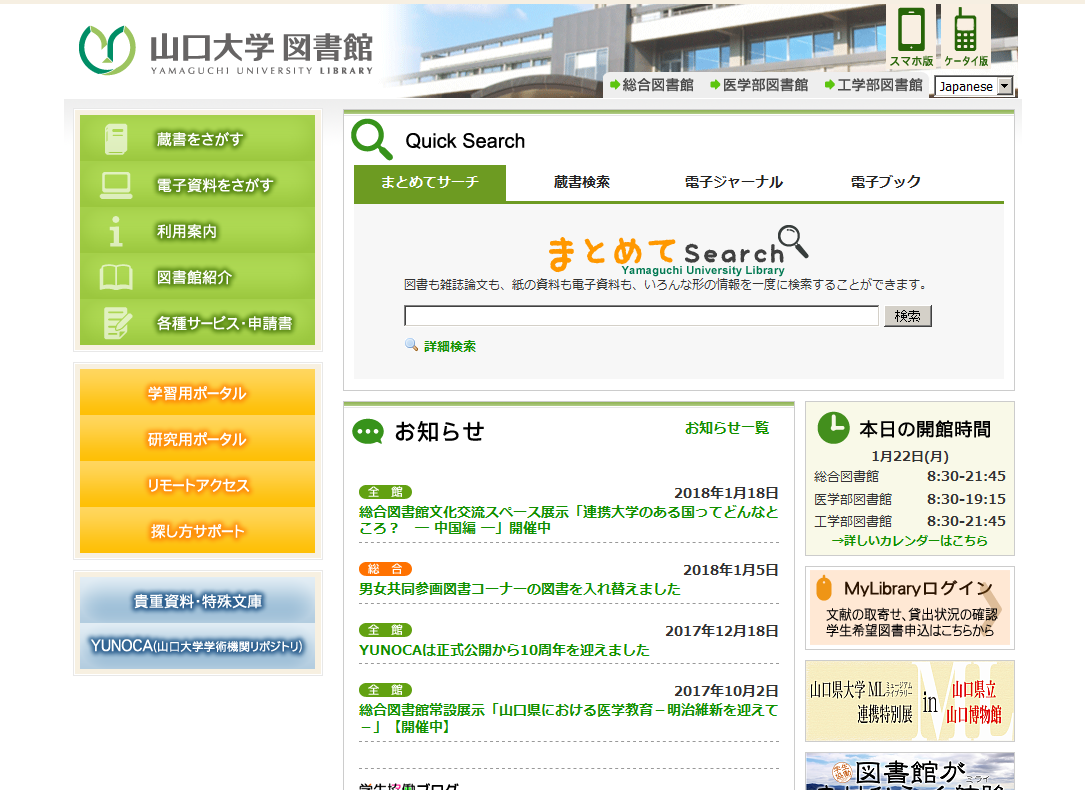The image size is (1085, 790).
Task: Open the スマホ版 smartphone version icon
Action: (911, 35)
